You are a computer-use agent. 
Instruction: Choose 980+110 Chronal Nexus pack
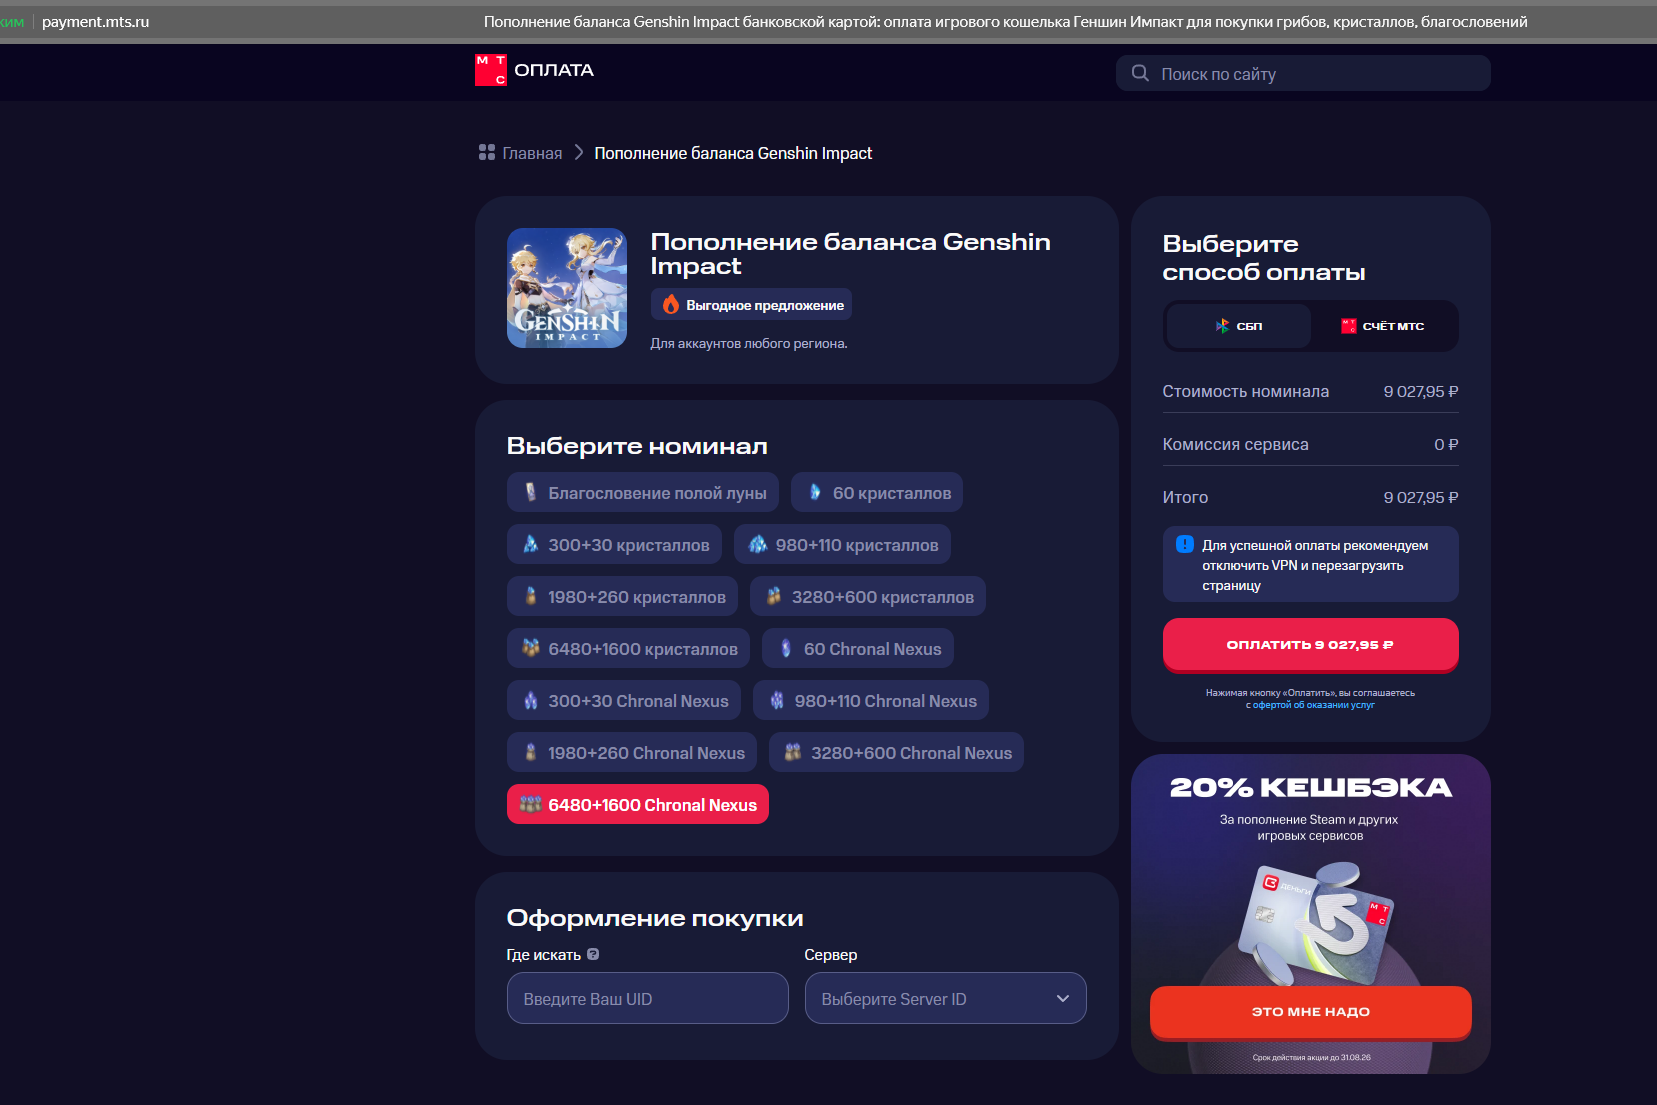871,700
